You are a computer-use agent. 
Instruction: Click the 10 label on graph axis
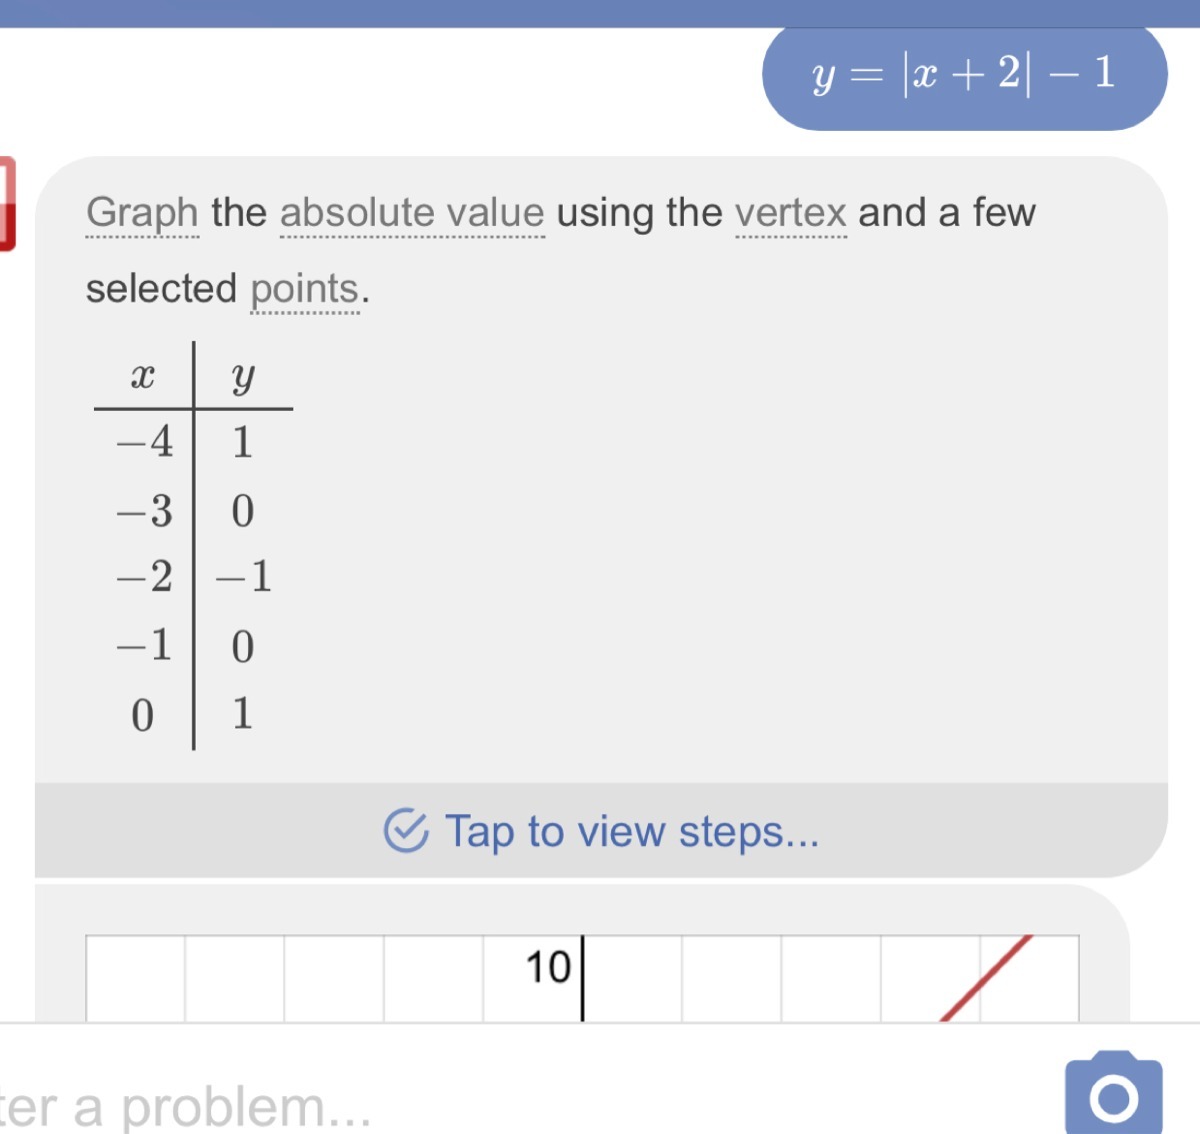pyautogui.click(x=548, y=967)
